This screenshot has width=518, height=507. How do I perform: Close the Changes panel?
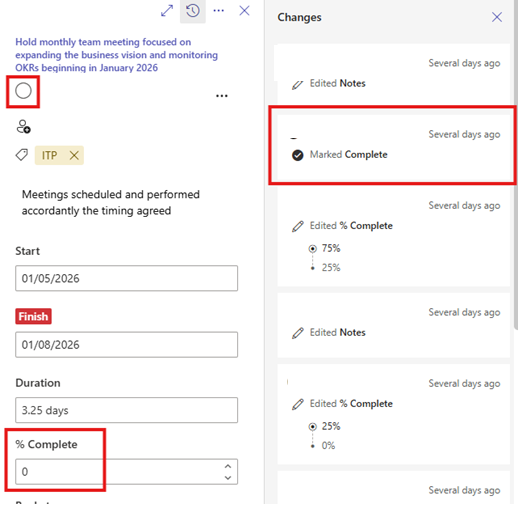[497, 17]
